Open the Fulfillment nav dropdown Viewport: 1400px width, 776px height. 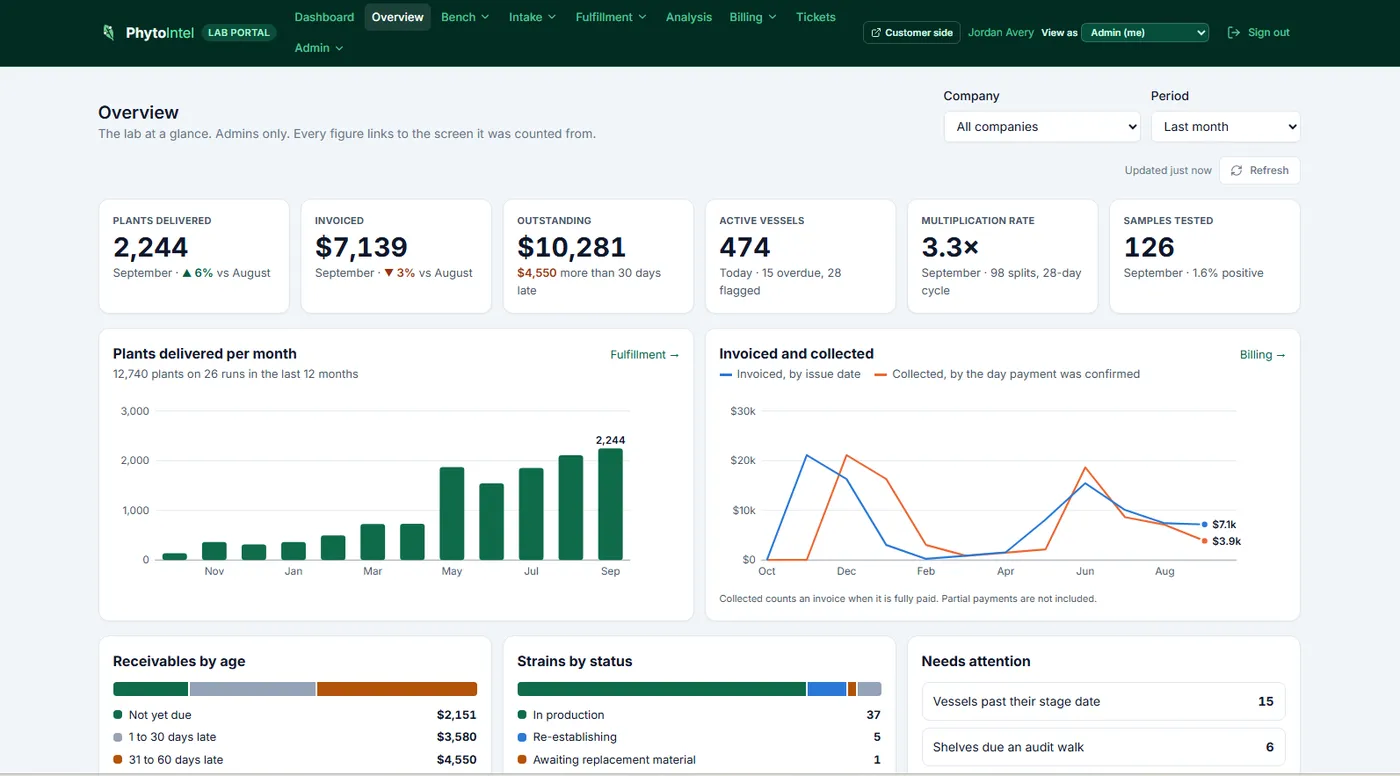[611, 17]
